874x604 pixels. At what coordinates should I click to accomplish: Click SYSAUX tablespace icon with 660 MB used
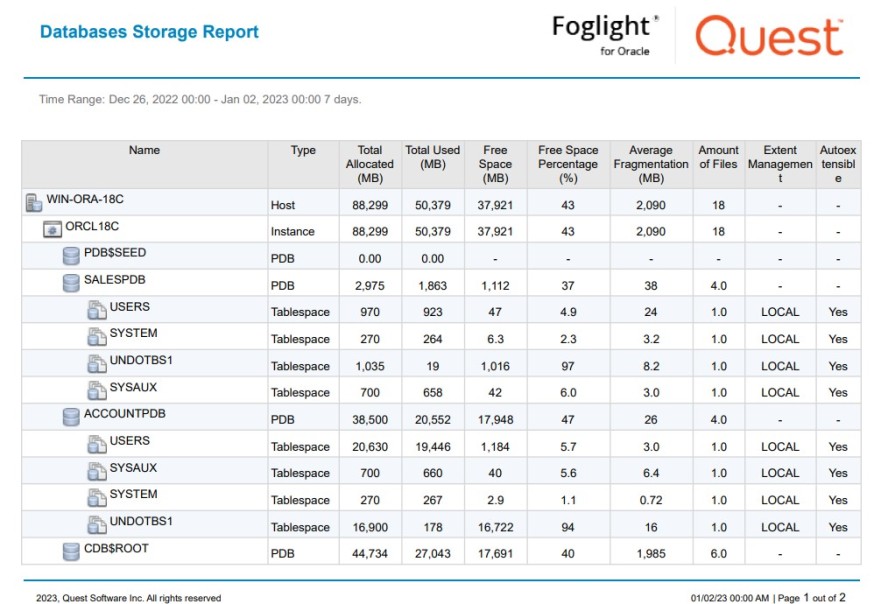97,471
